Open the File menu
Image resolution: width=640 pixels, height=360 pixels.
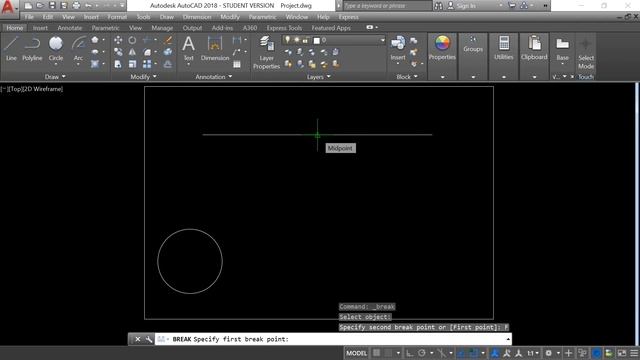point(29,17)
